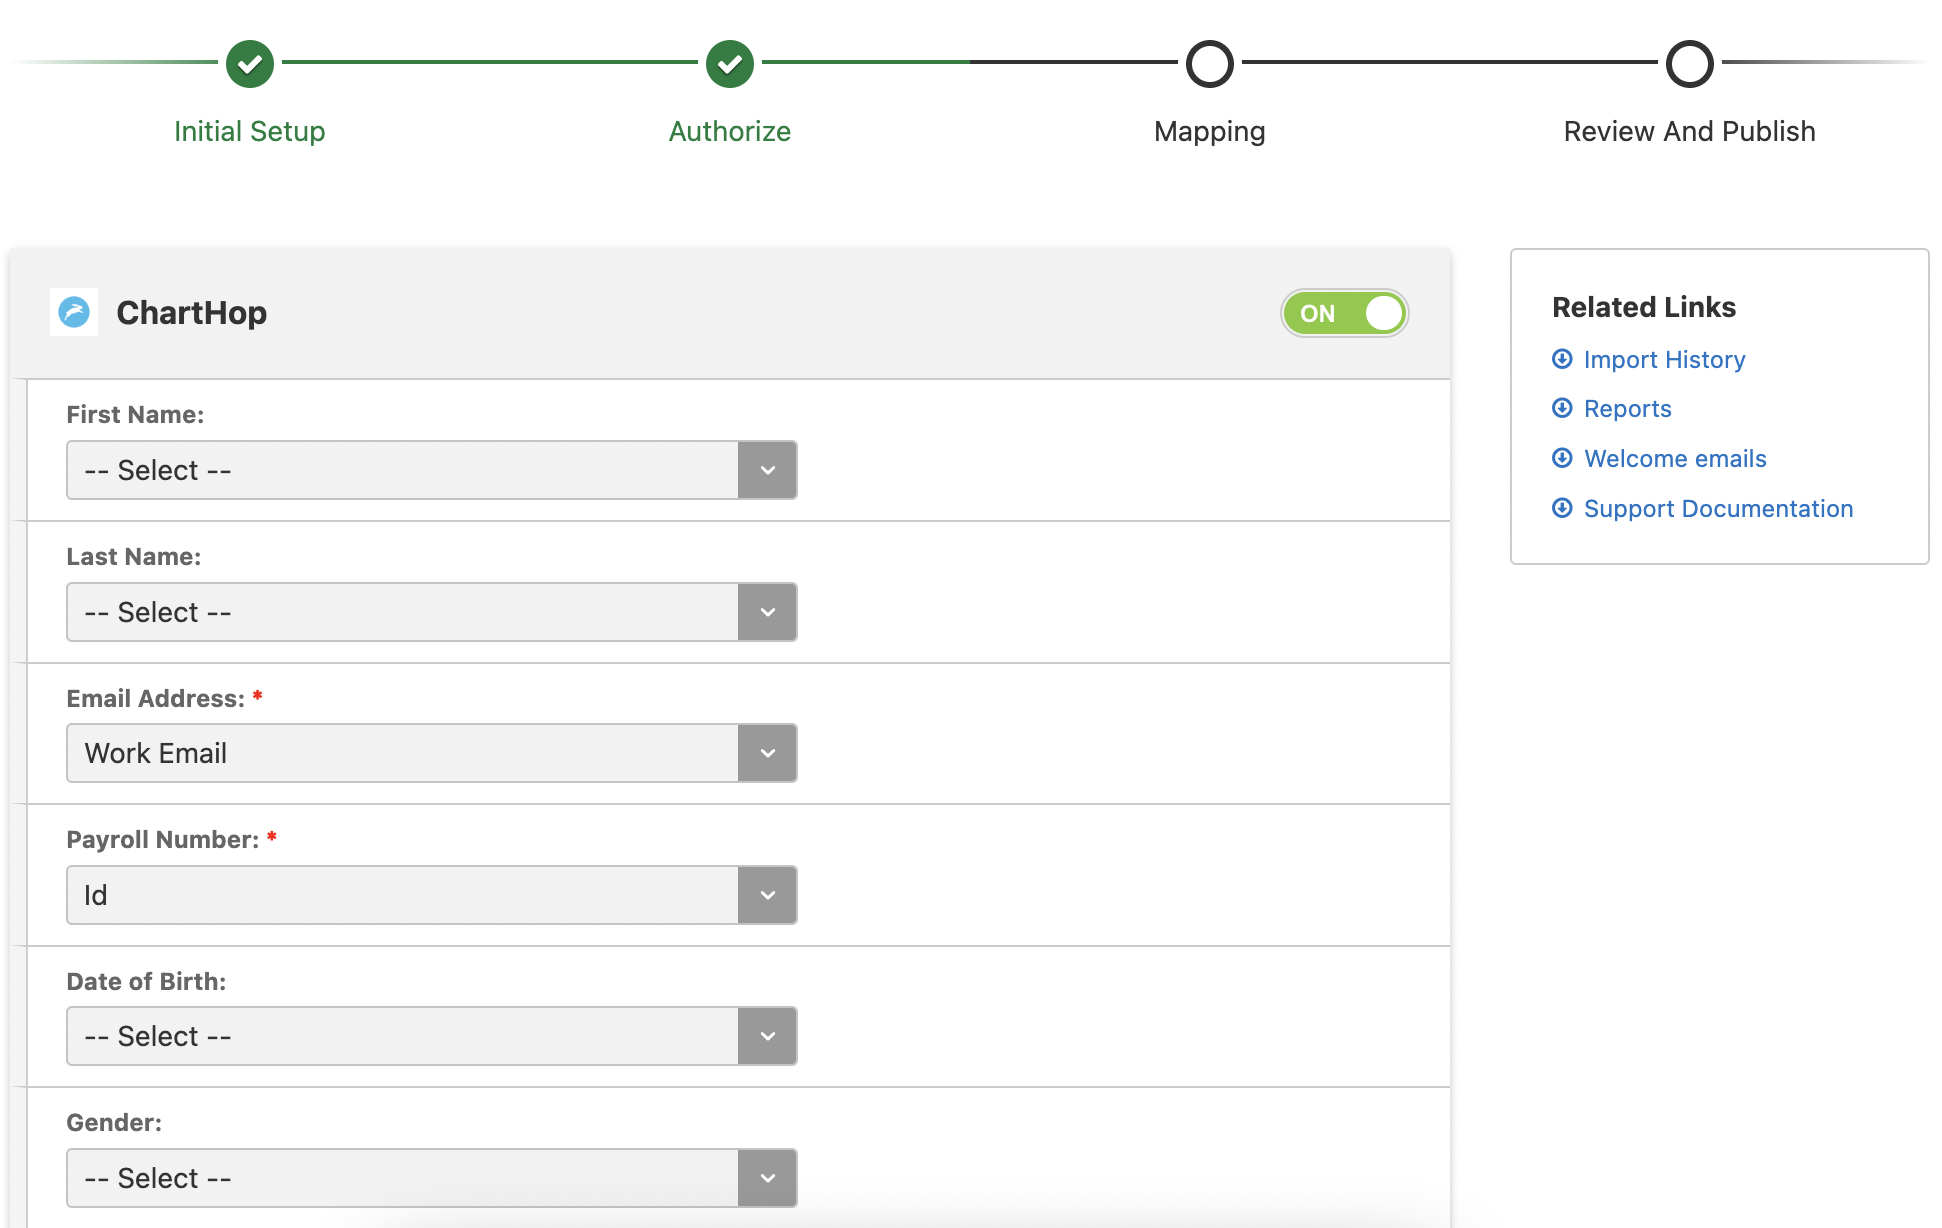Open the First Name dropdown
This screenshot has width=1942, height=1228.
(x=432, y=470)
